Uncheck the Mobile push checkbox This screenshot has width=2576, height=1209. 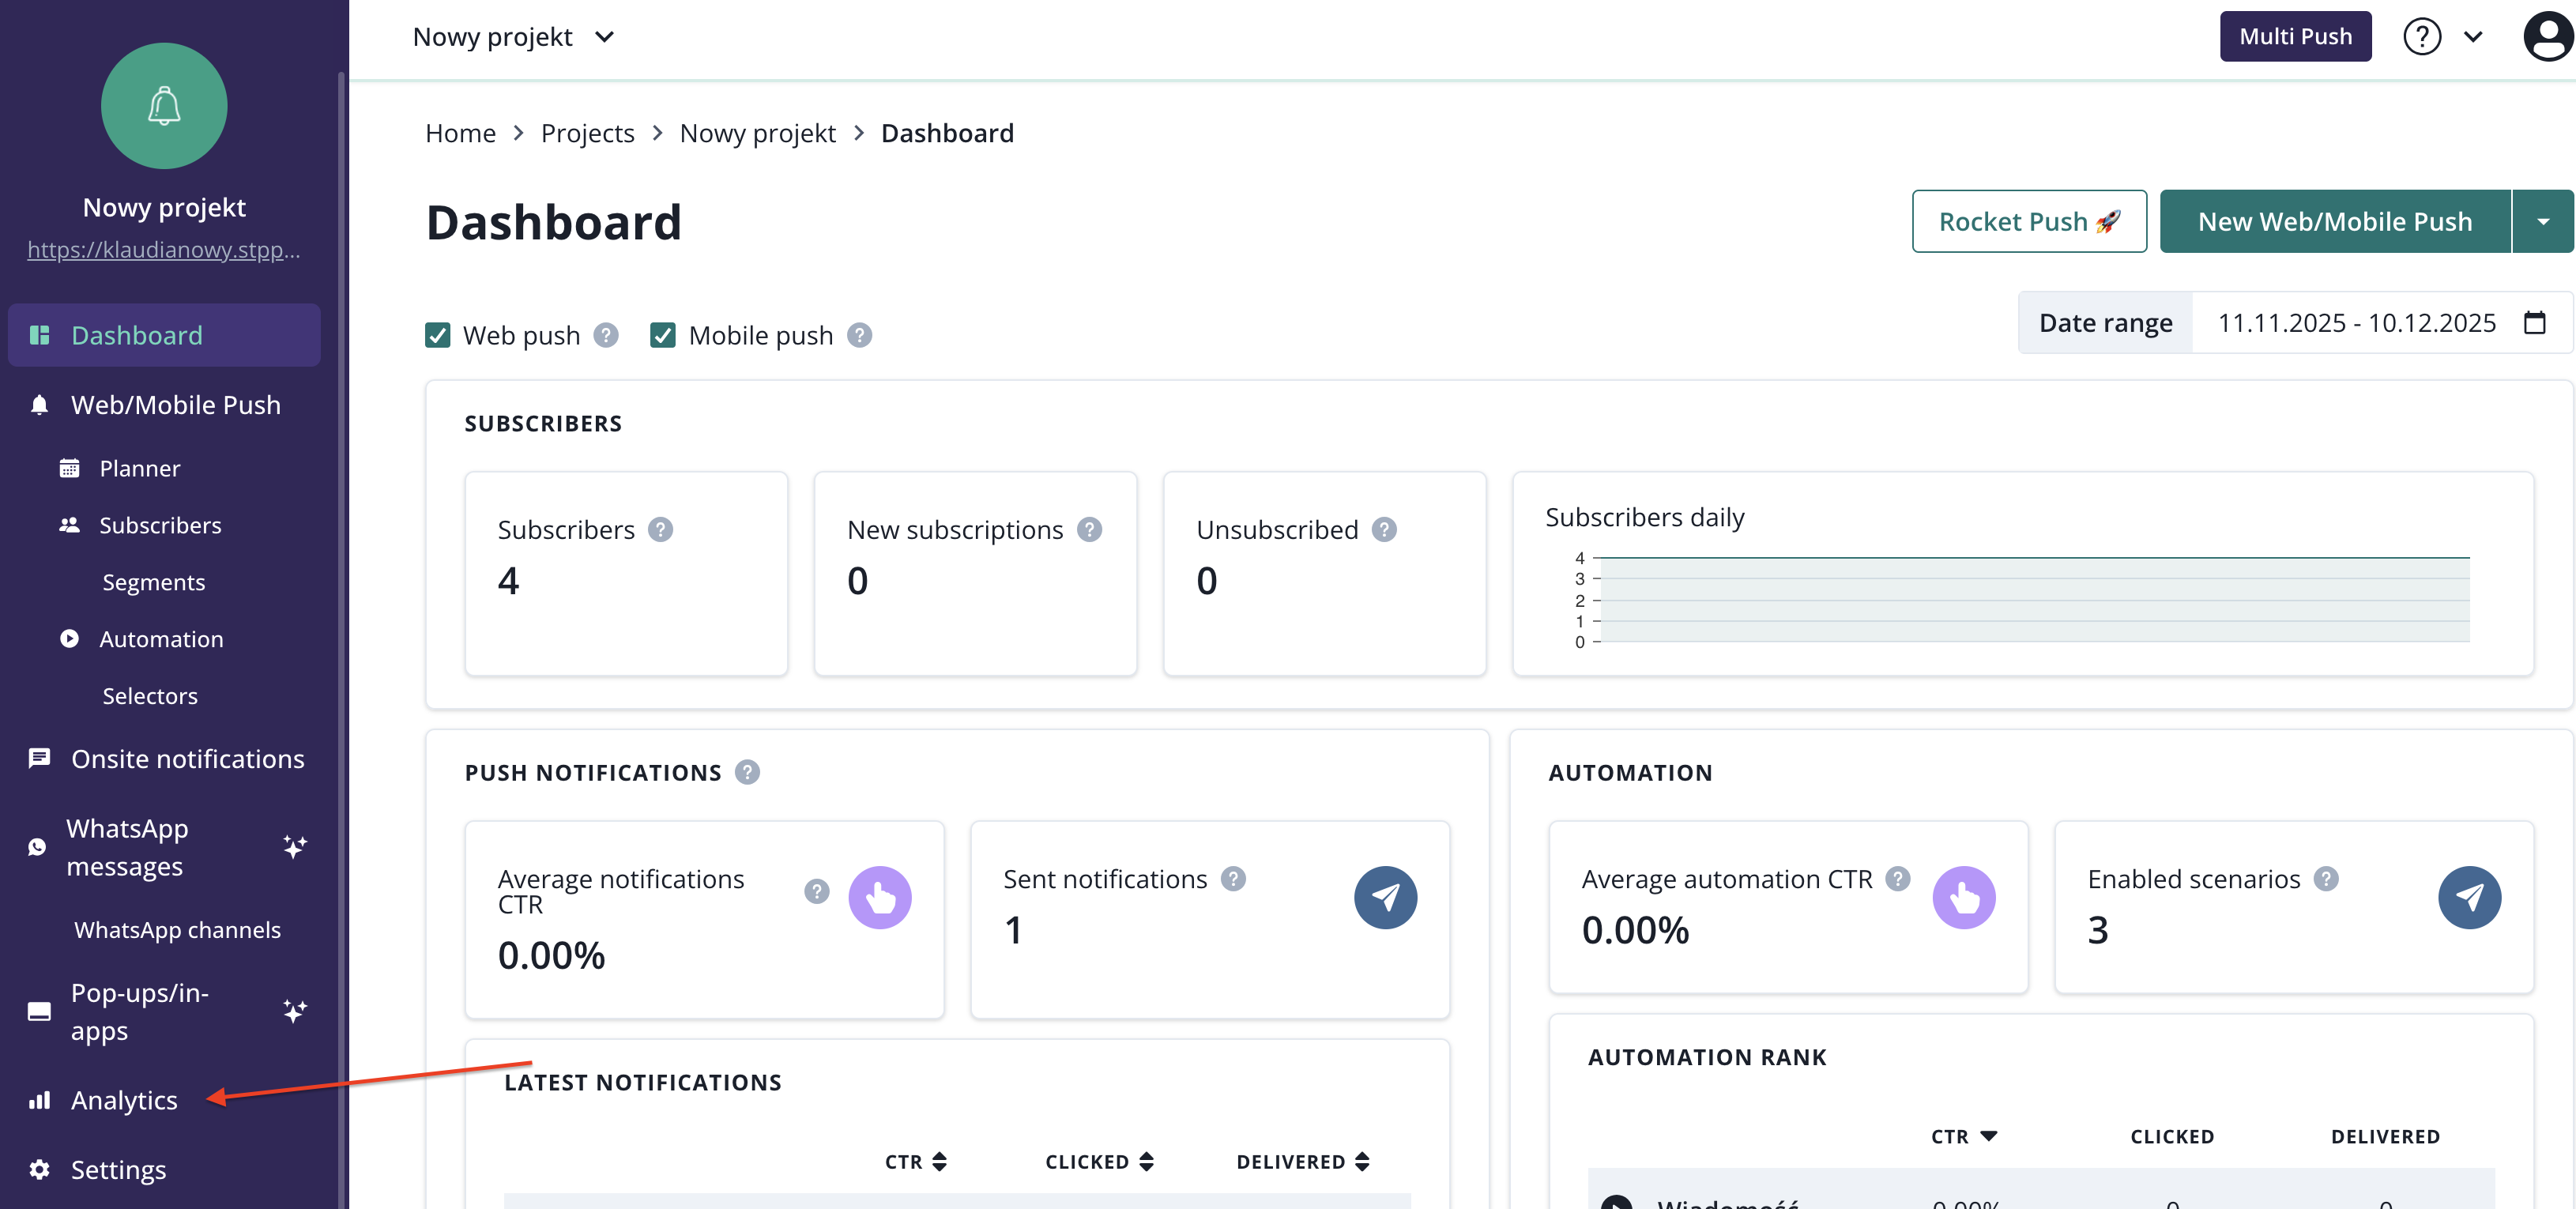pos(663,335)
